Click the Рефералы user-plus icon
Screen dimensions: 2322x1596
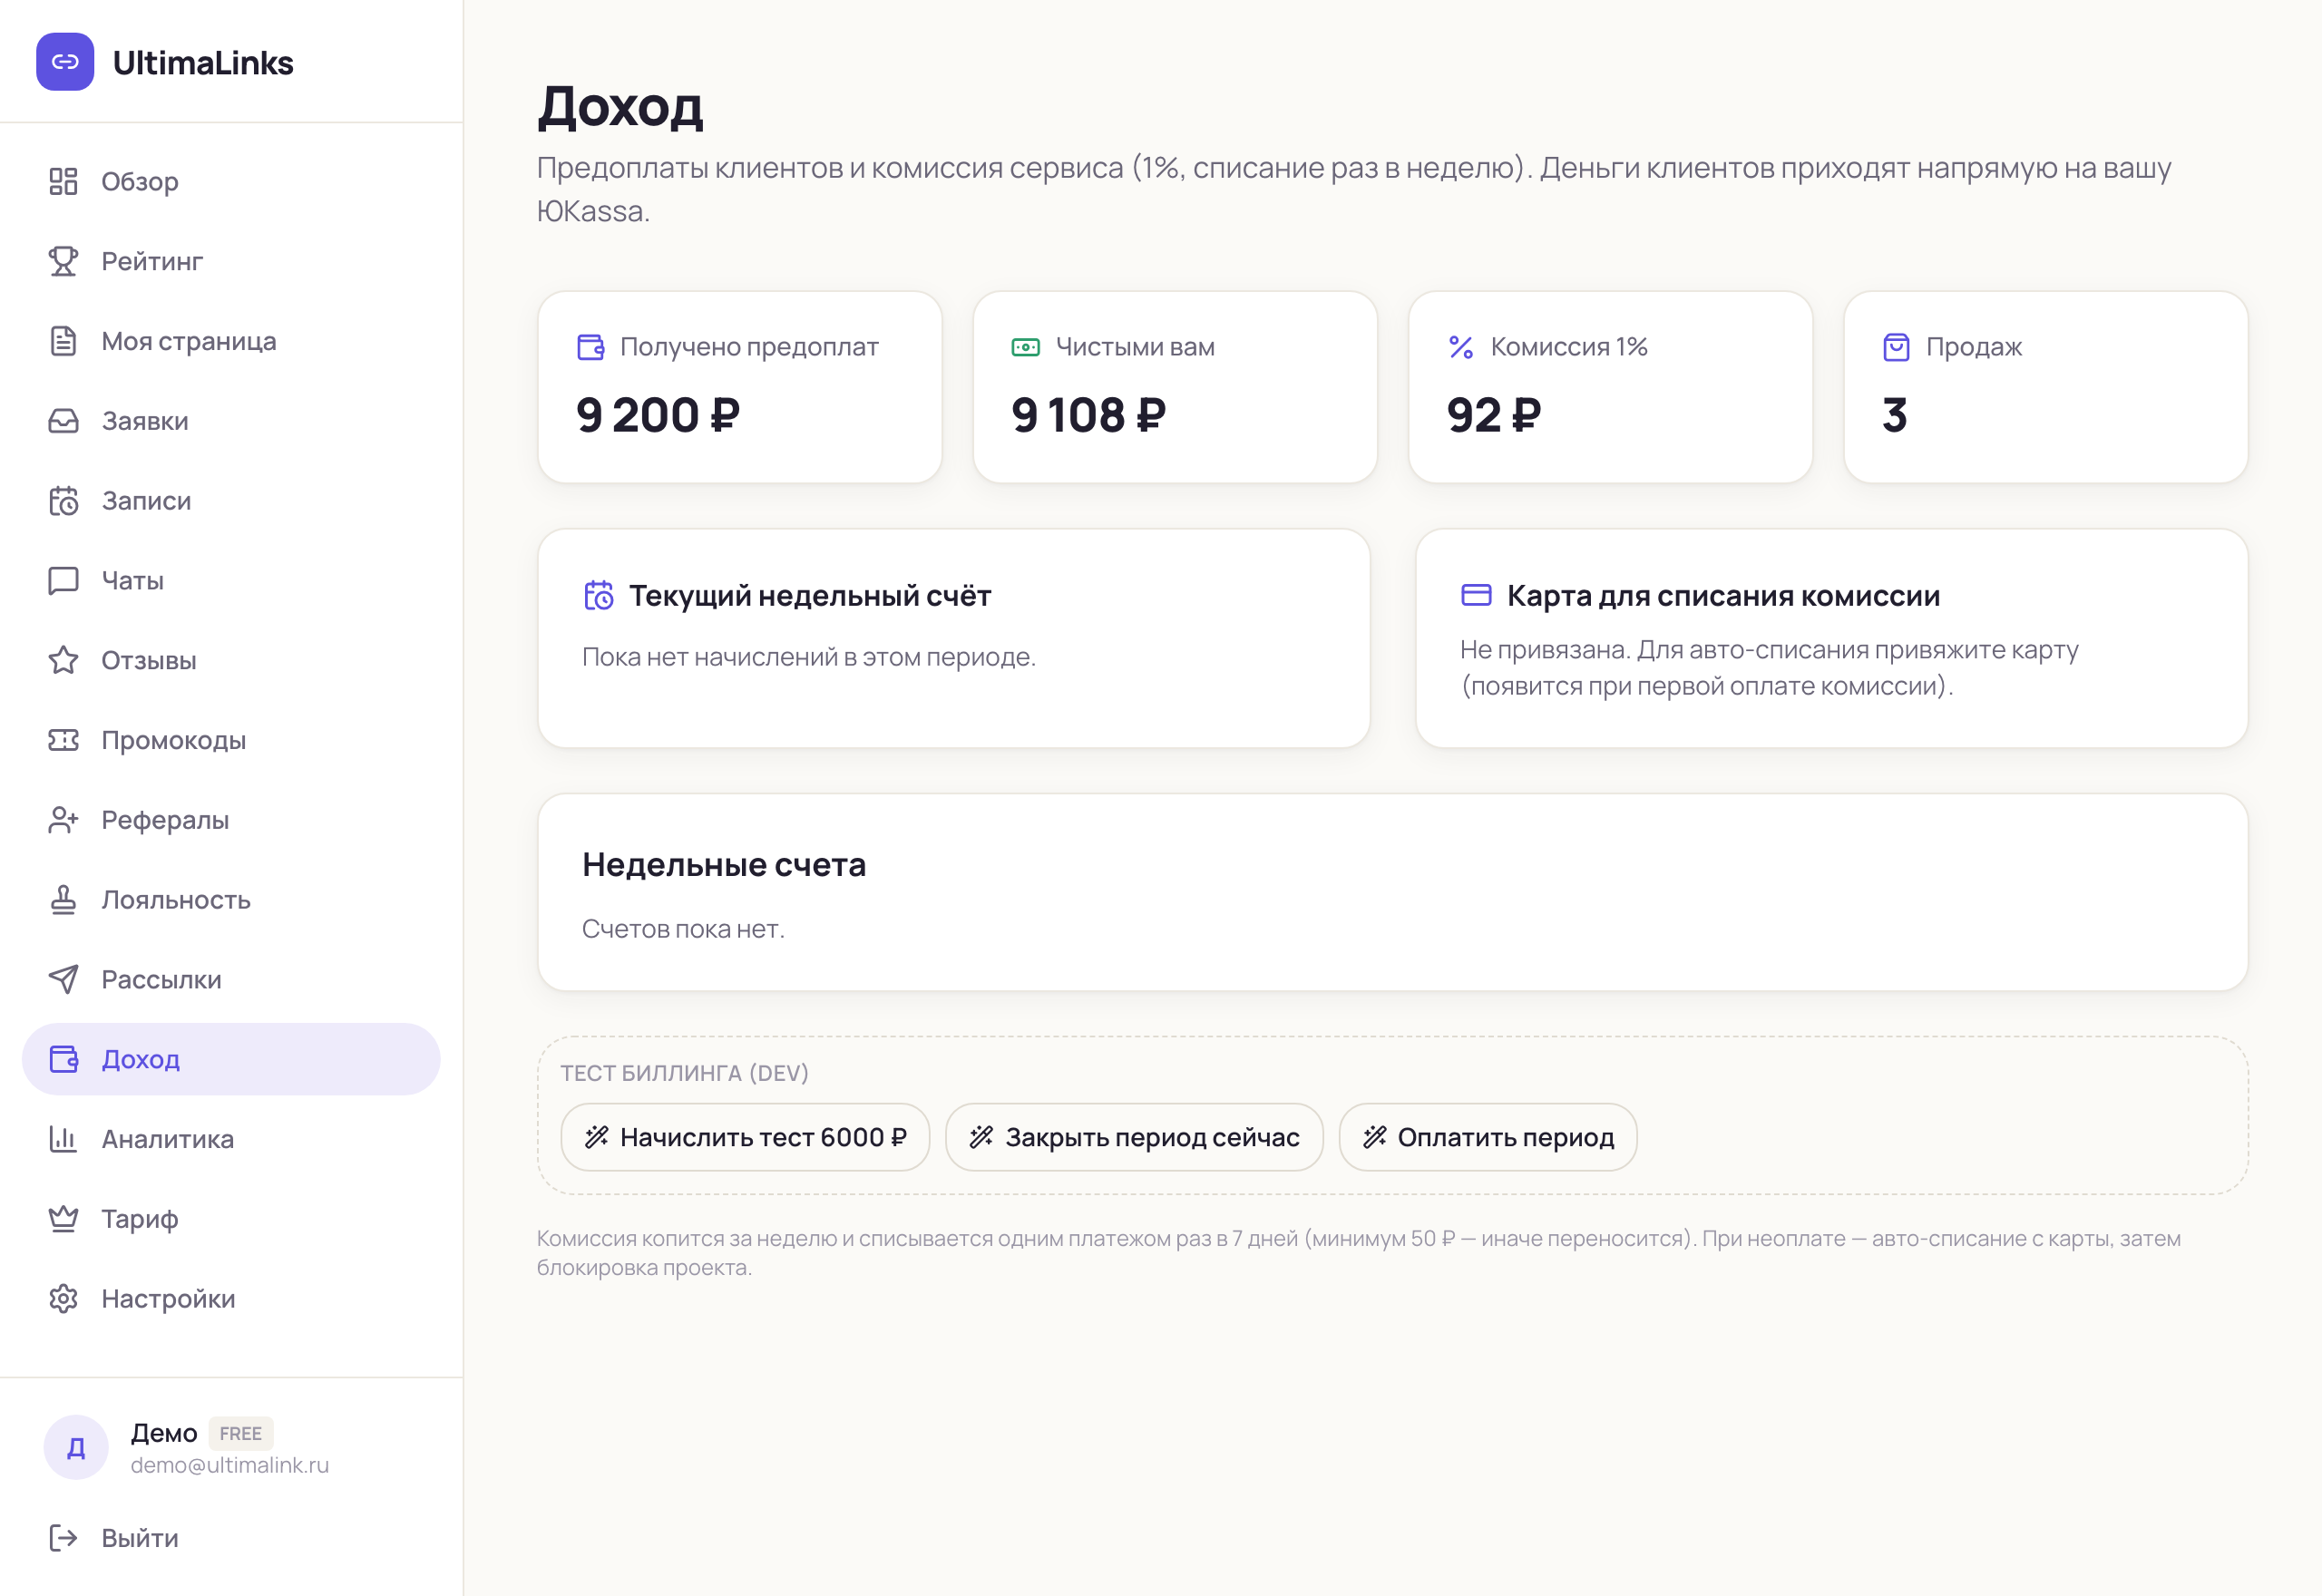pos(63,820)
